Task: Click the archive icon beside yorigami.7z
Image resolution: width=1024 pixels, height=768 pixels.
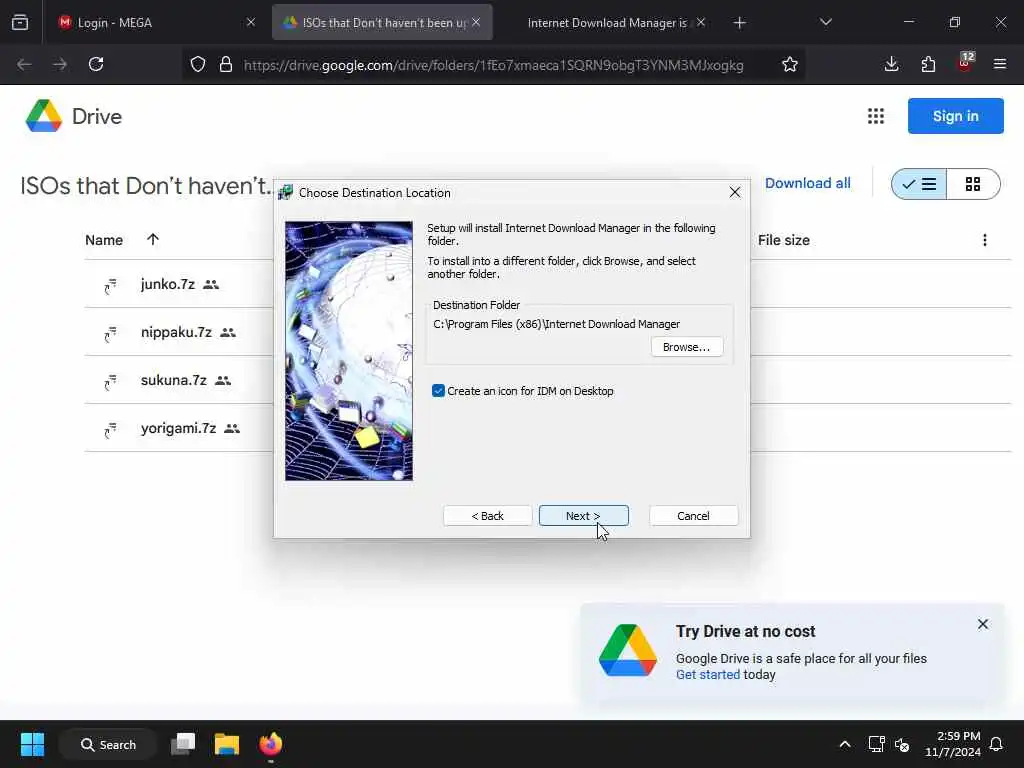Action: [110, 430]
